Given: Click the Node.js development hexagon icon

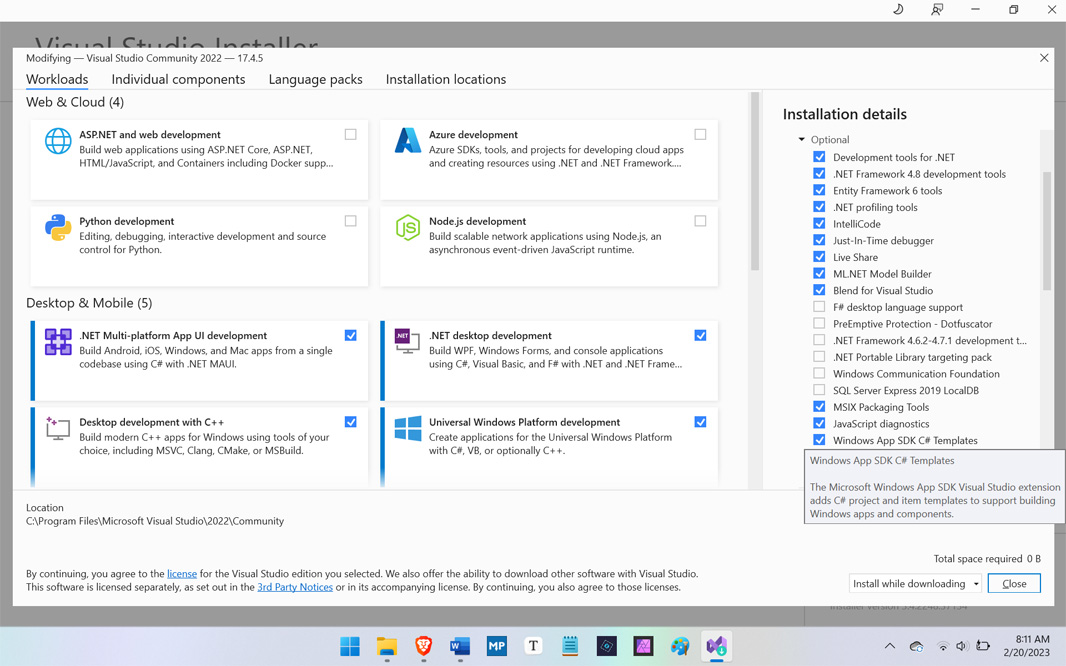Looking at the screenshot, I should [407, 228].
